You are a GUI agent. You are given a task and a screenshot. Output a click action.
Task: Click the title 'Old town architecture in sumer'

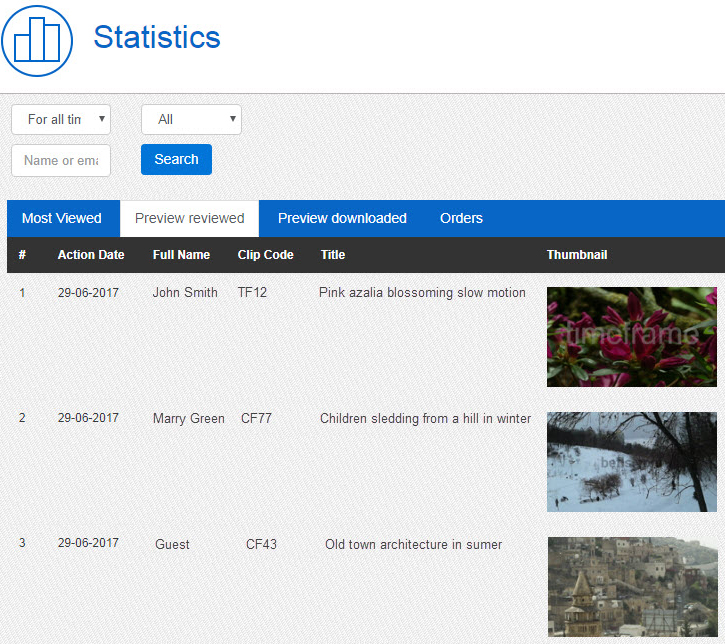pyautogui.click(x=413, y=544)
